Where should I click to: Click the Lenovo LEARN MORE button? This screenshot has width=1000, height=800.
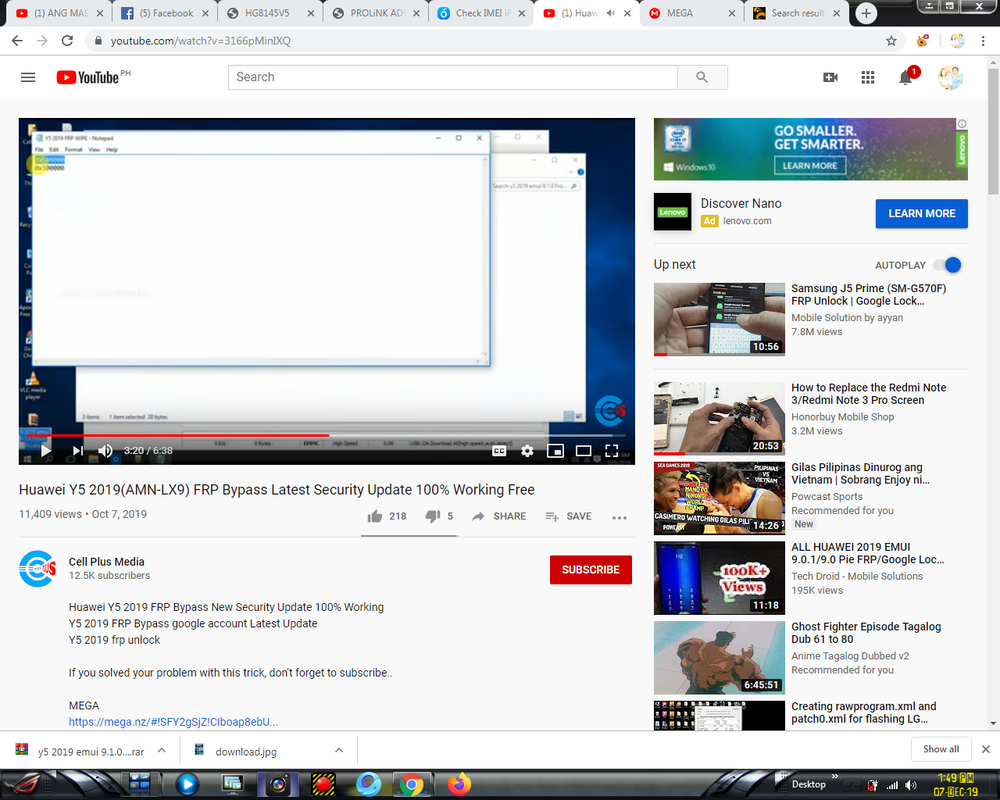(x=921, y=214)
